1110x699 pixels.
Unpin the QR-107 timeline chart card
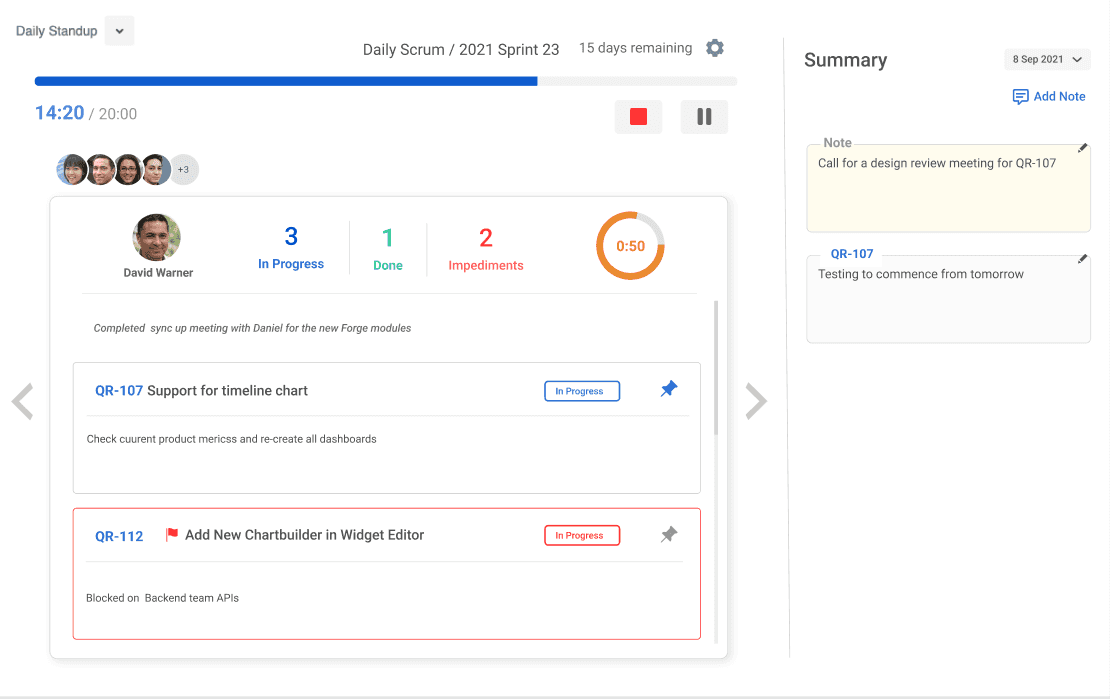(668, 389)
